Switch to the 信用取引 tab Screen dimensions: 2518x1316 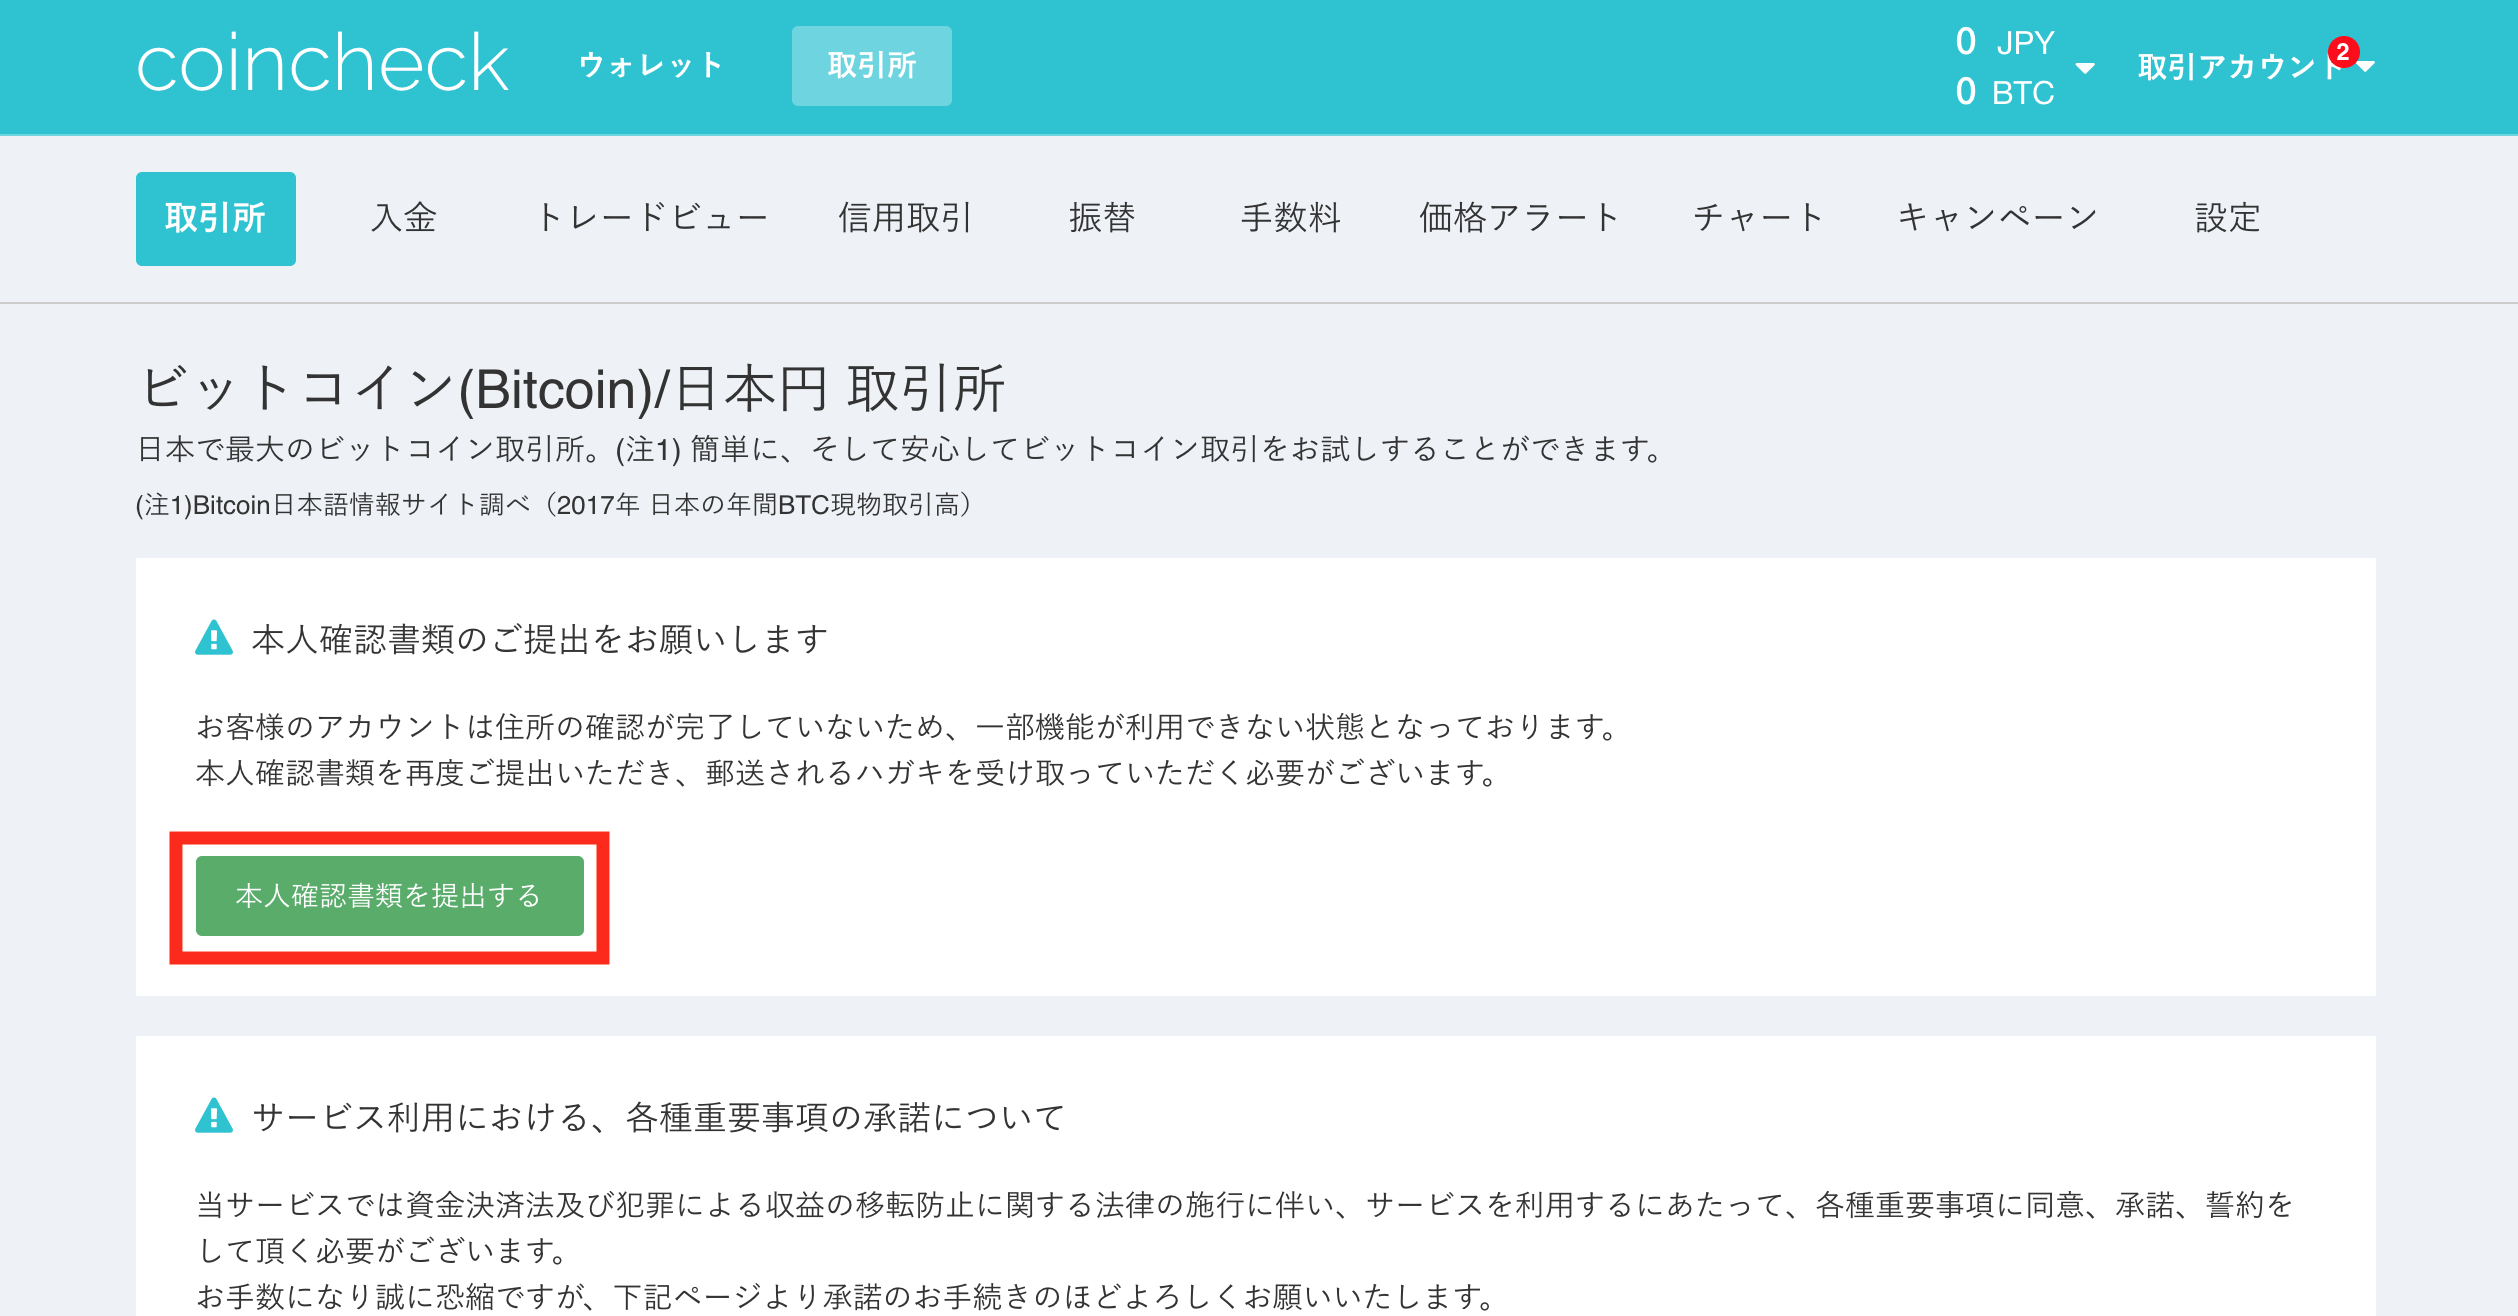click(x=905, y=217)
